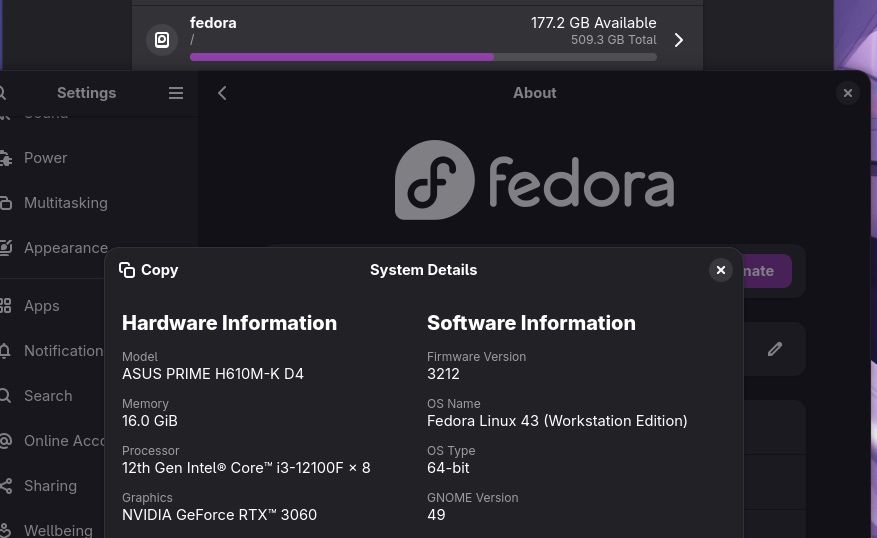
Task: Close the Settings window
Action: pos(848,93)
